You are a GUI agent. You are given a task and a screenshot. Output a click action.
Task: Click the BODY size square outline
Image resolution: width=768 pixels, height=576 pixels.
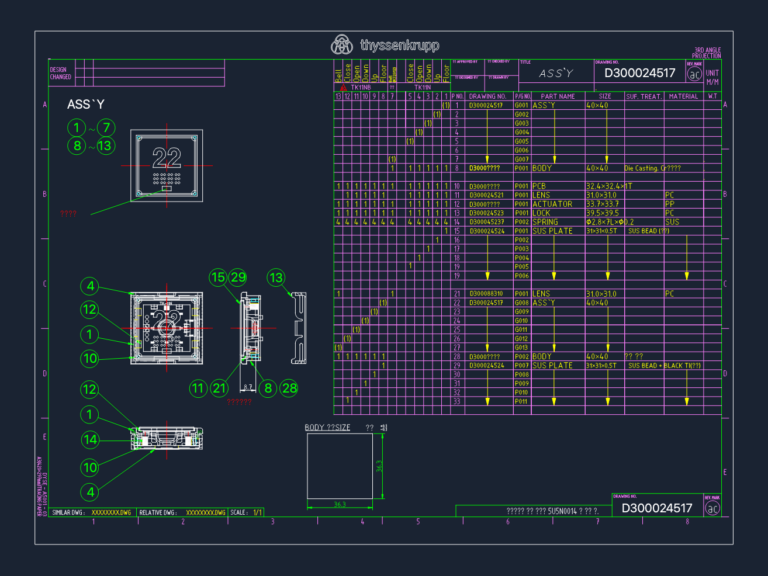(x=340, y=466)
